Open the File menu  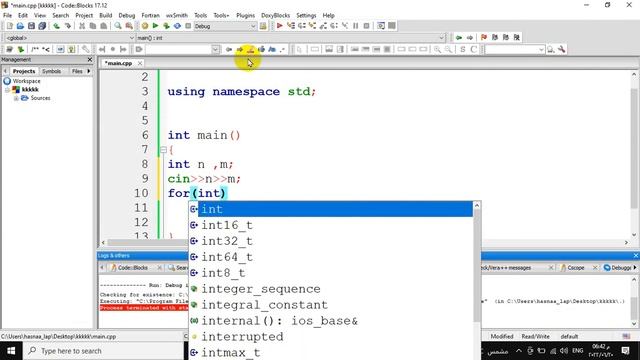[7, 15]
